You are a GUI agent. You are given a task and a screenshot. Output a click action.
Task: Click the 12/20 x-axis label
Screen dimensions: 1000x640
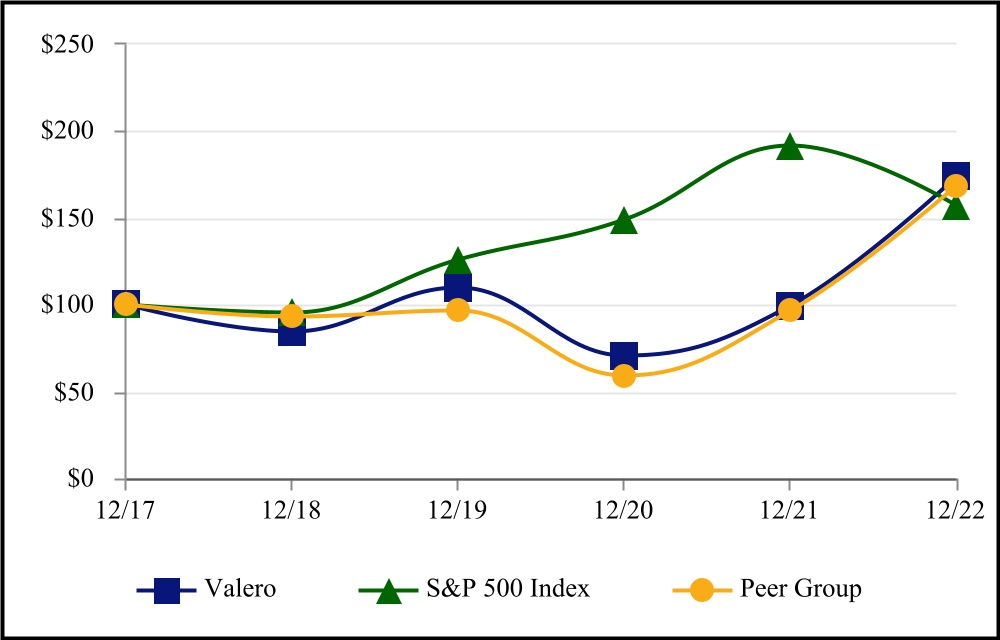pyautogui.click(x=624, y=510)
